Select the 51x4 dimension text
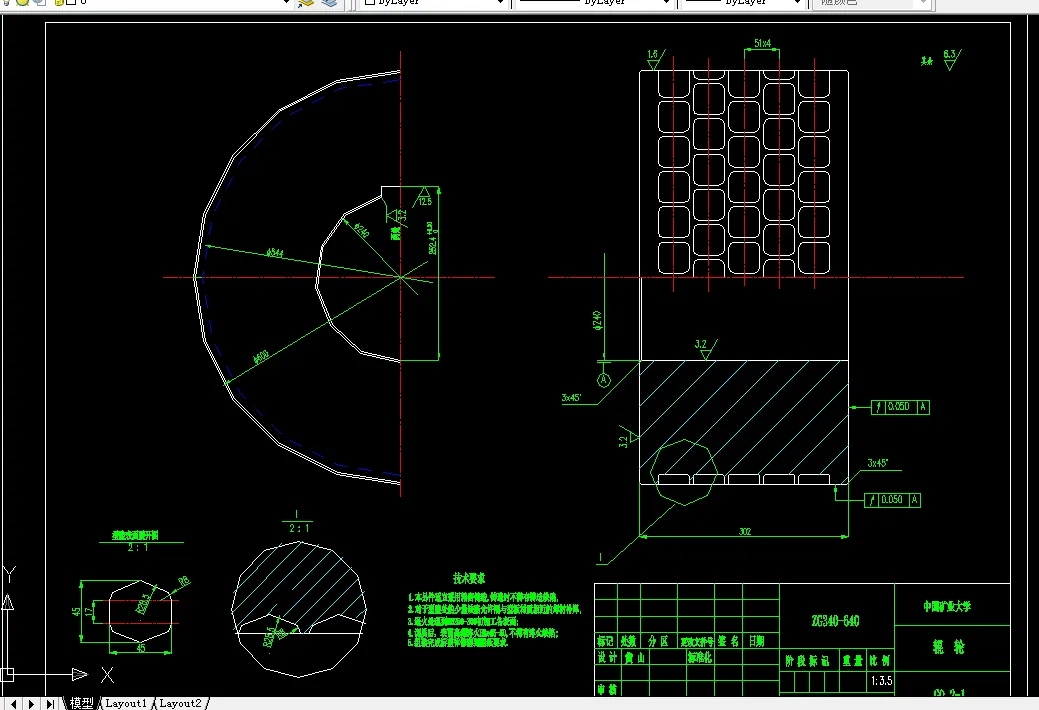 point(762,43)
